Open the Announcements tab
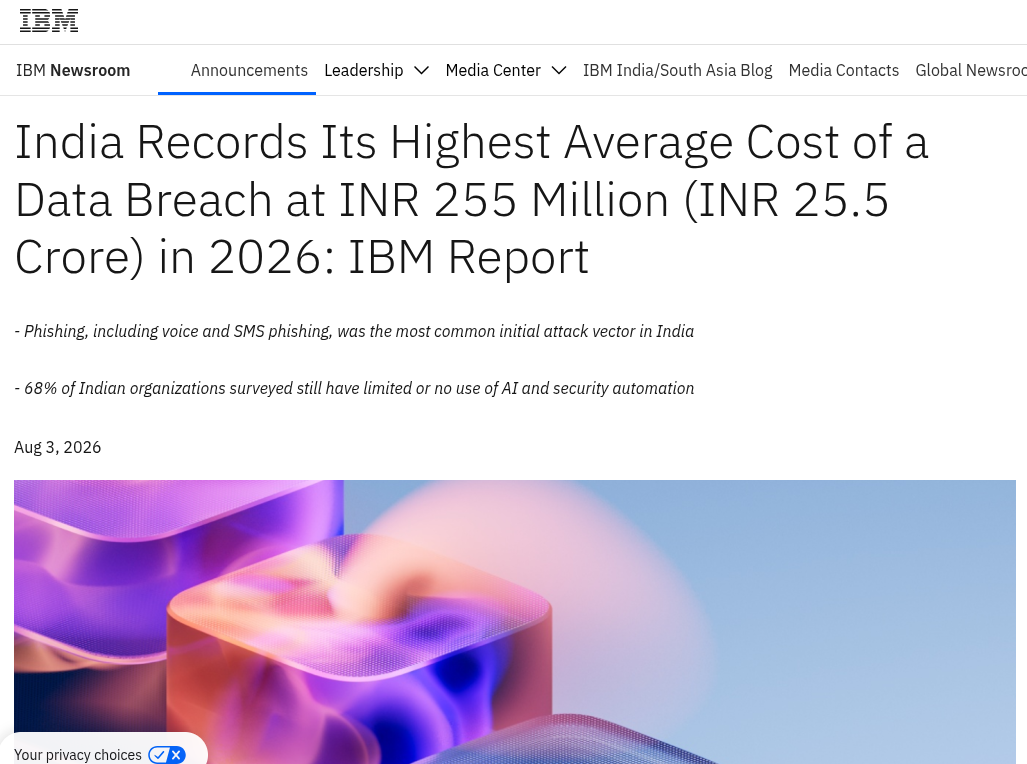This screenshot has height=764, width=1027. (249, 70)
